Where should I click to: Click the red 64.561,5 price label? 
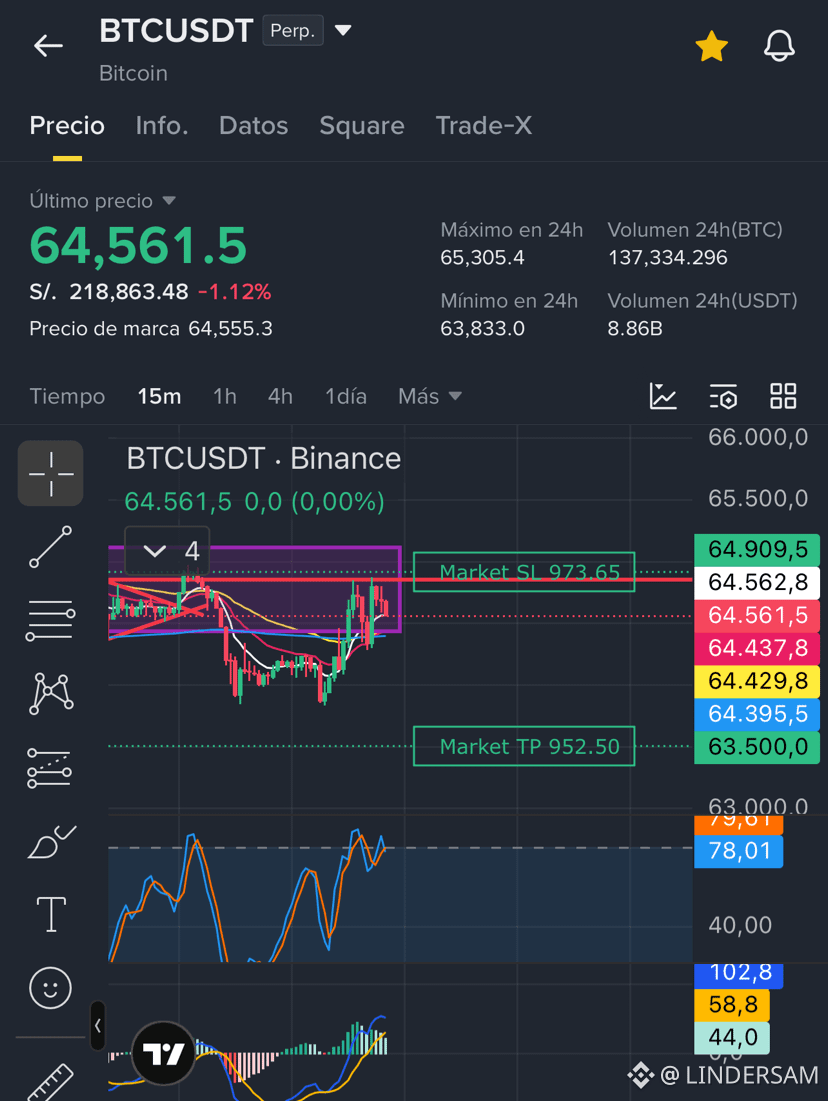(x=756, y=615)
